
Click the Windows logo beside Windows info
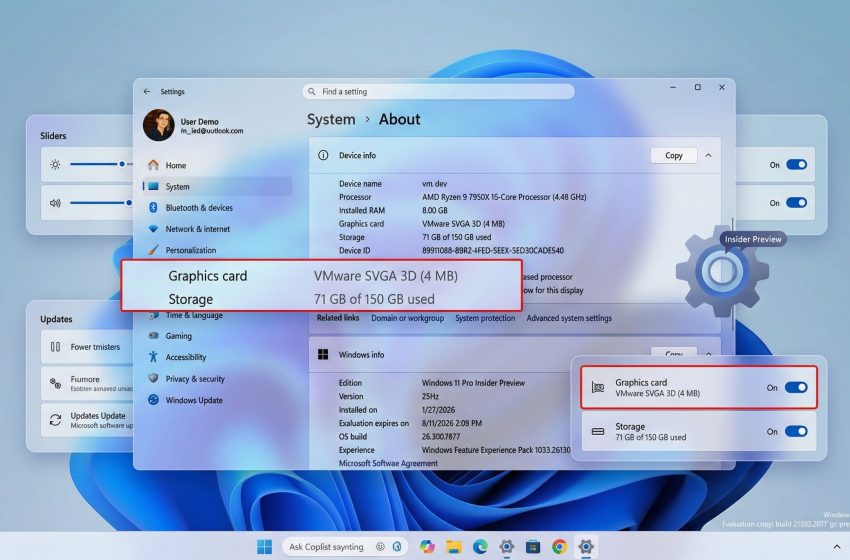323,355
